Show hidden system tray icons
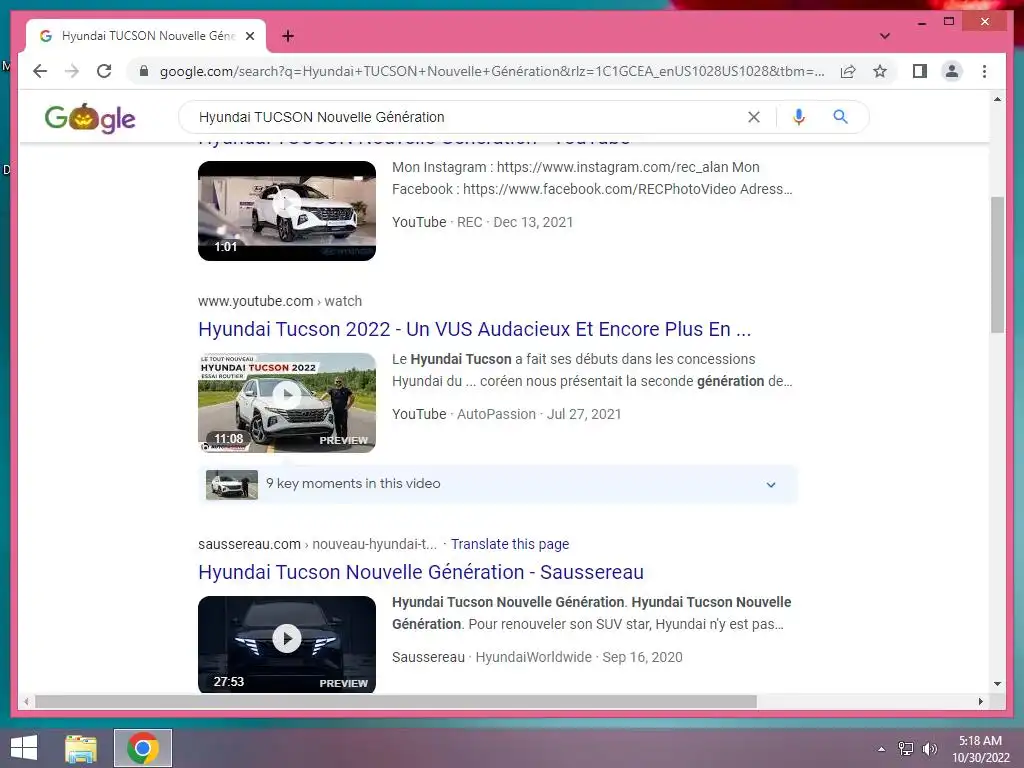Image resolution: width=1024 pixels, height=768 pixels. coord(881,749)
